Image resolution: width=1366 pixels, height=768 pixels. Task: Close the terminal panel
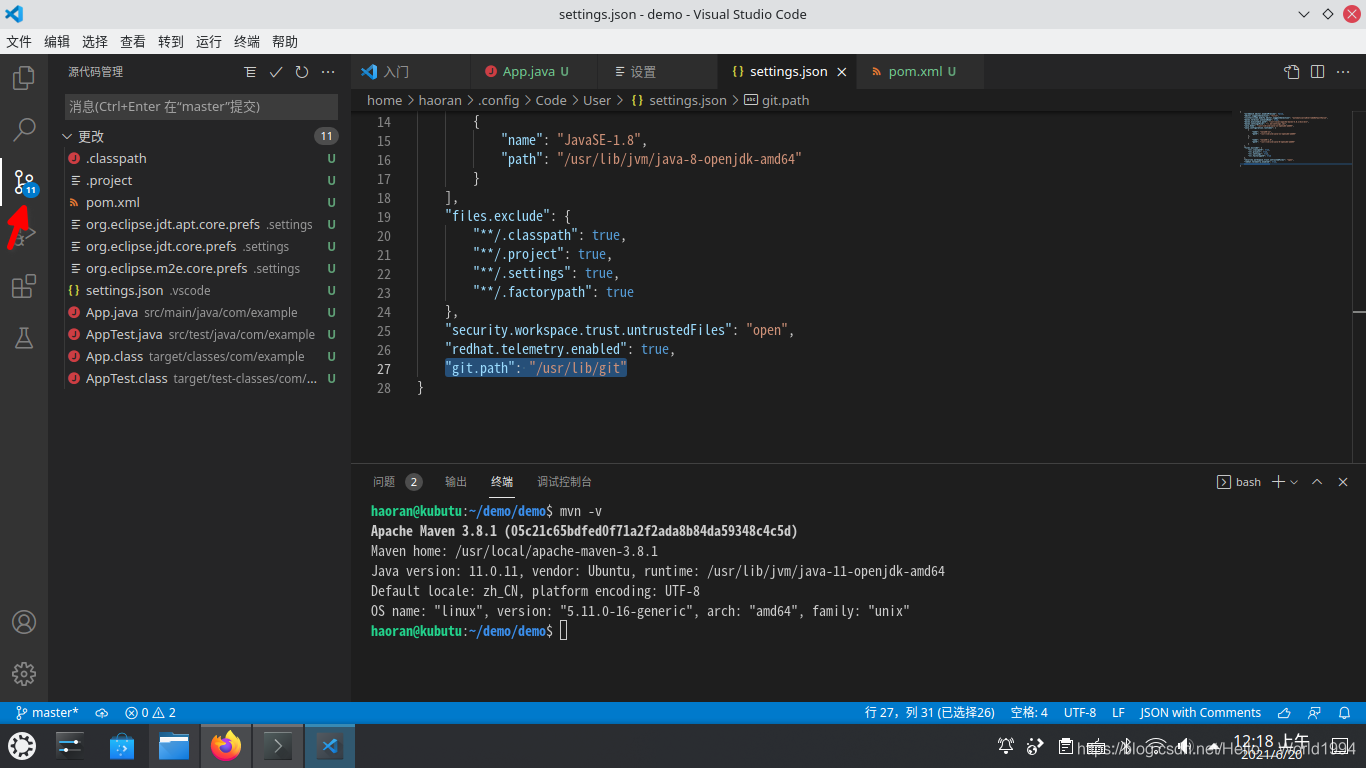[1343, 482]
